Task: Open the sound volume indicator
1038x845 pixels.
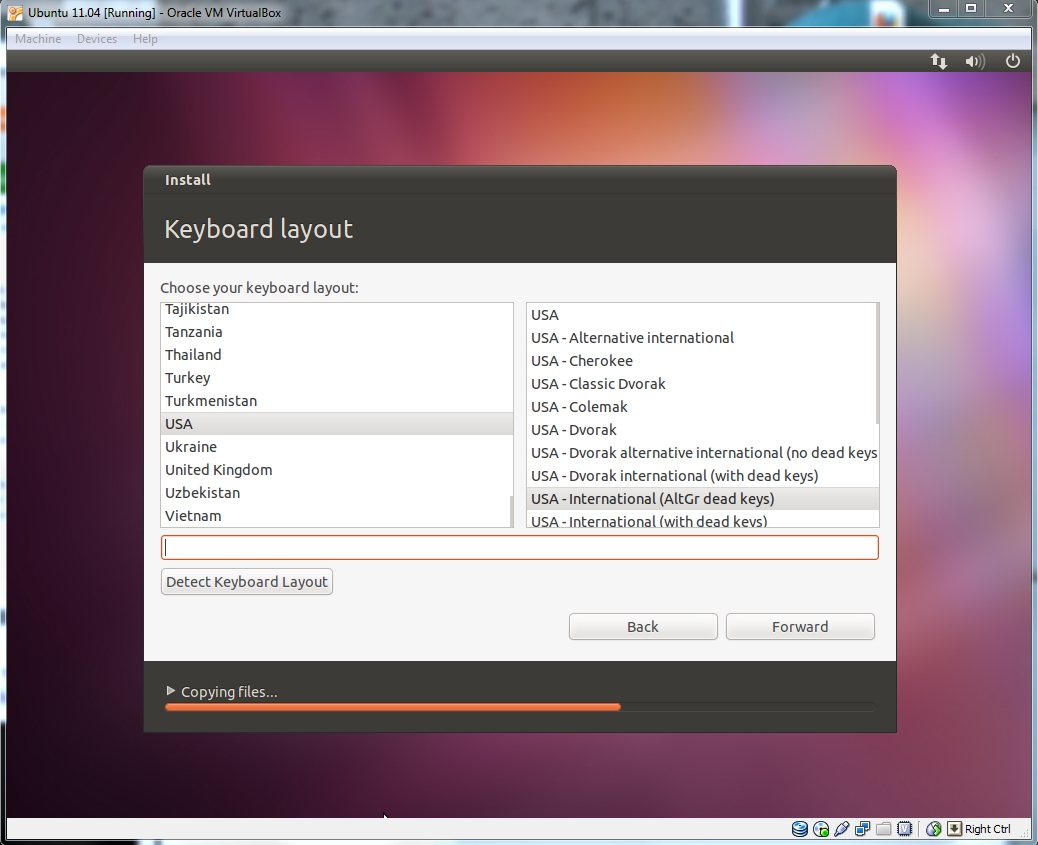Action: (x=974, y=61)
